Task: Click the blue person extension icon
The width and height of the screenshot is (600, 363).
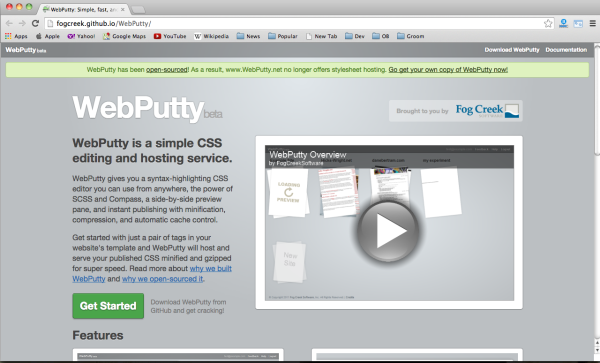Action: 563,23
